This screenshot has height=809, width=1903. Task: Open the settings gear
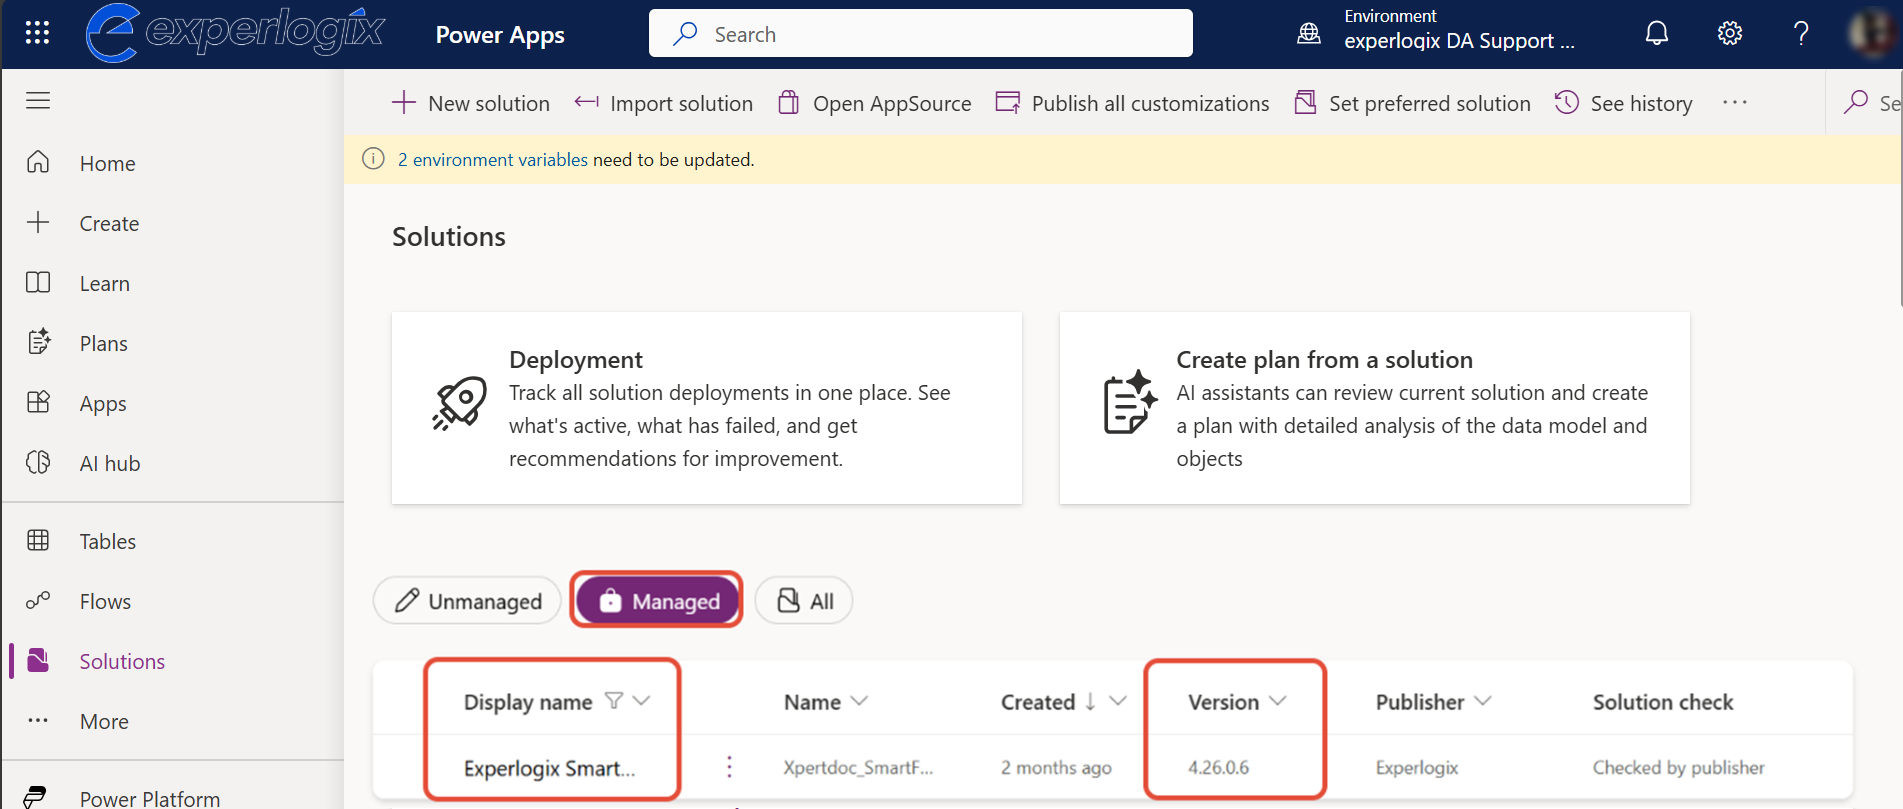point(1730,33)
